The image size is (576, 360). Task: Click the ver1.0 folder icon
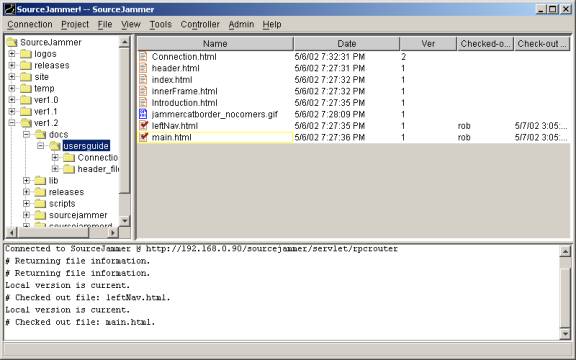coord(26,100)
